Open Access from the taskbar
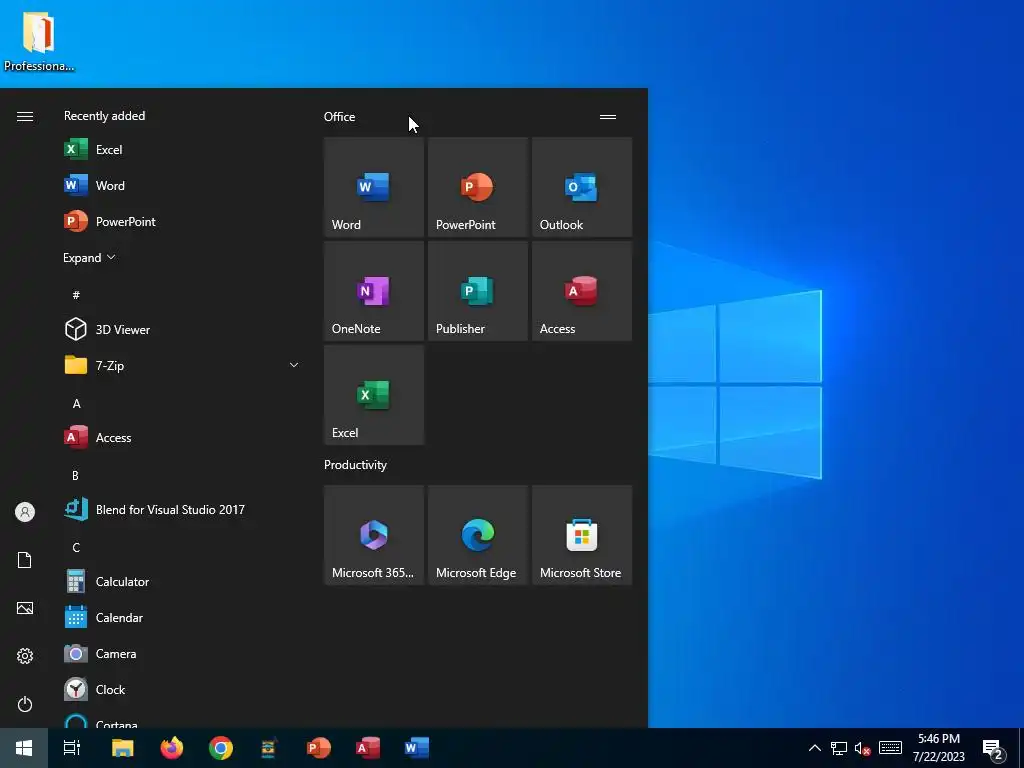This screenshot has height=768, width=1024. click(368, 748)
